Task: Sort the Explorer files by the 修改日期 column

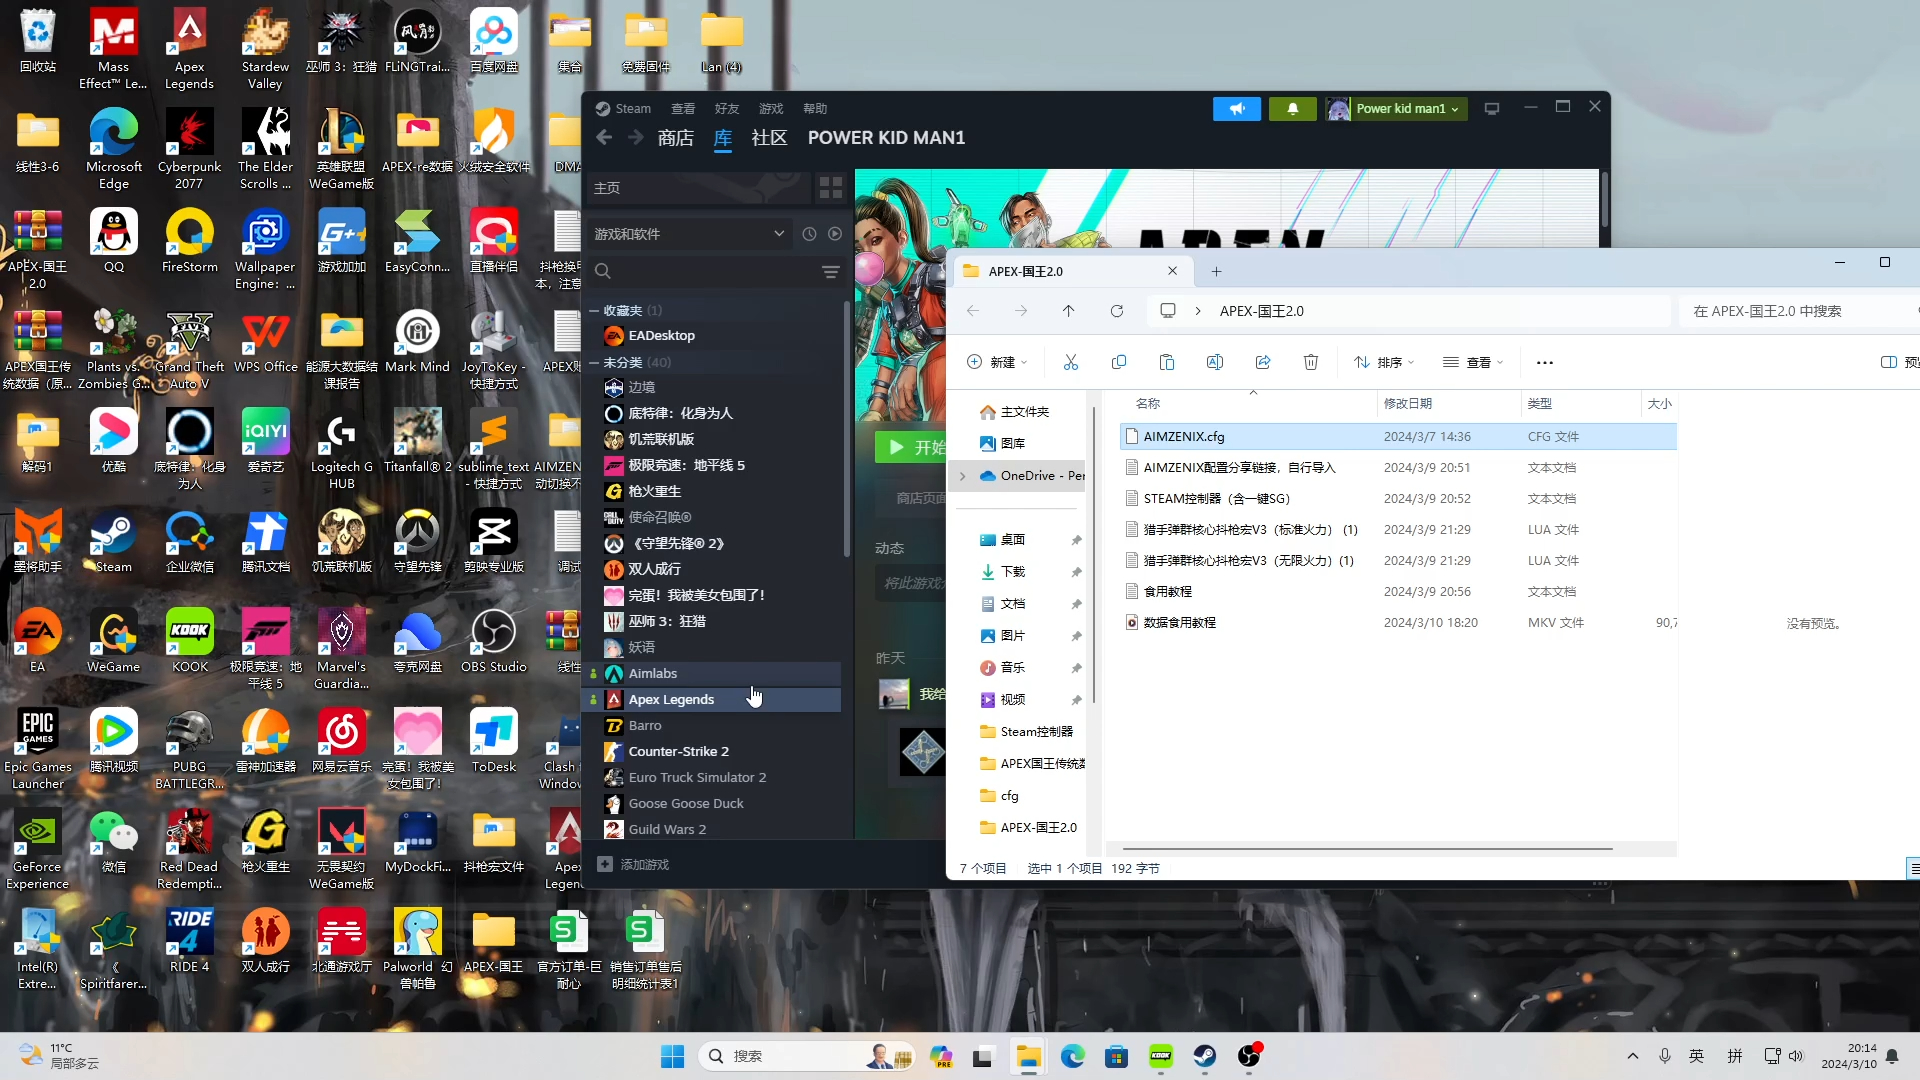Action: pos(1447,404)
